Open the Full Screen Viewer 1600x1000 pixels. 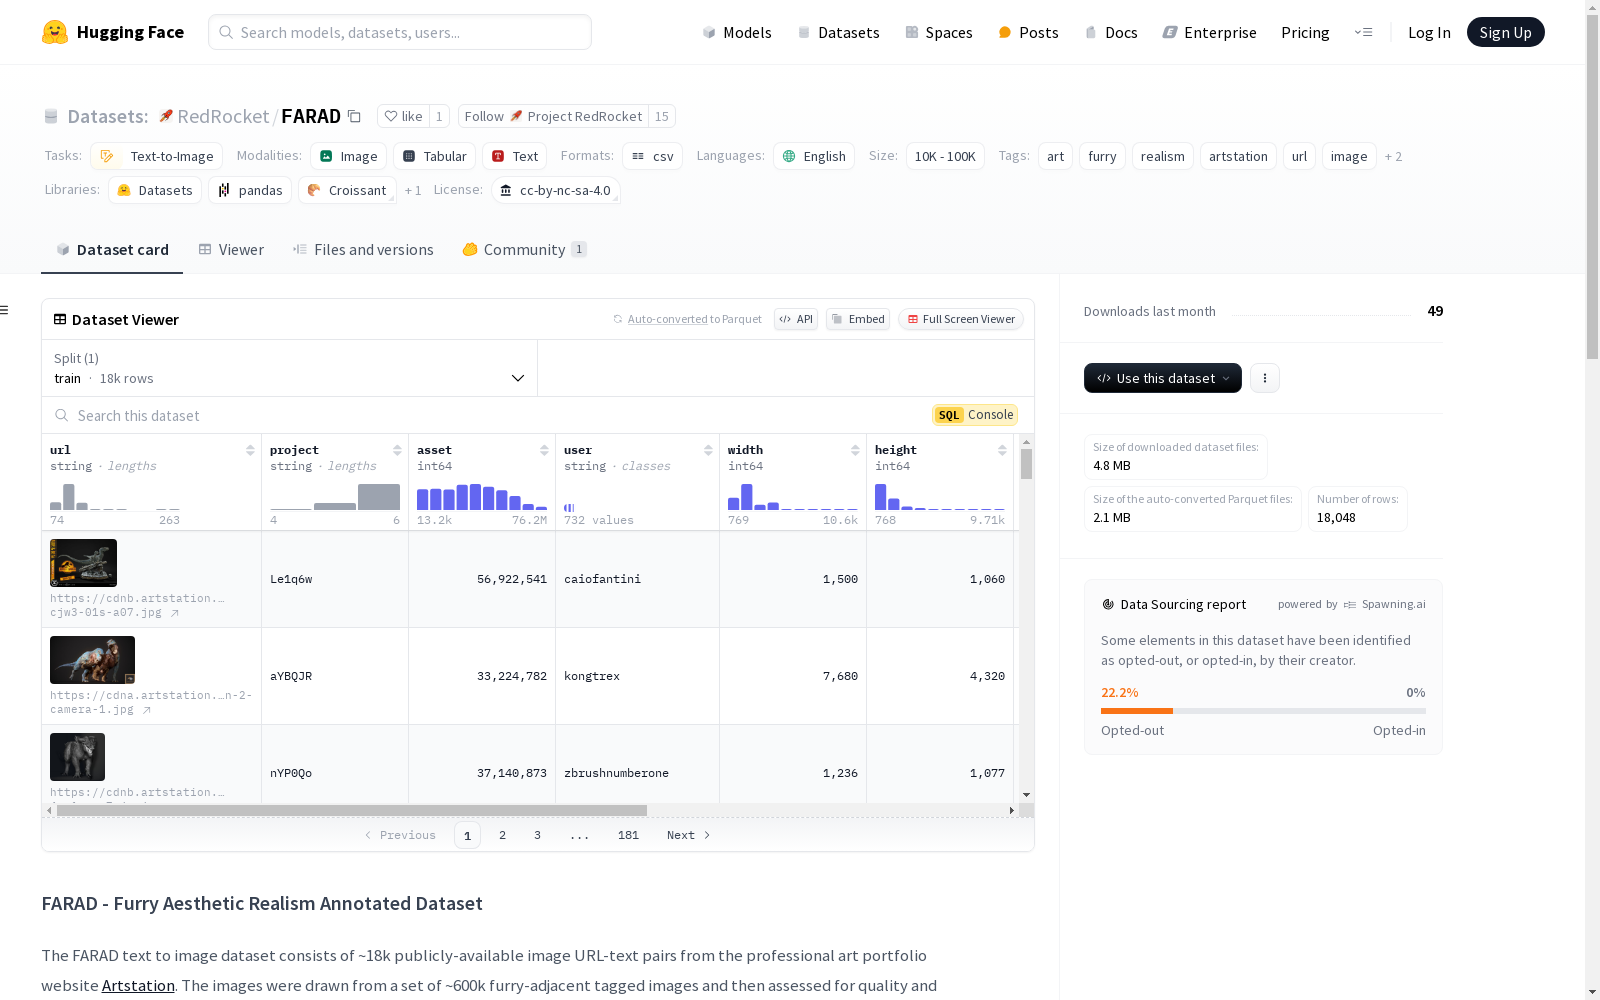(961, 319)
